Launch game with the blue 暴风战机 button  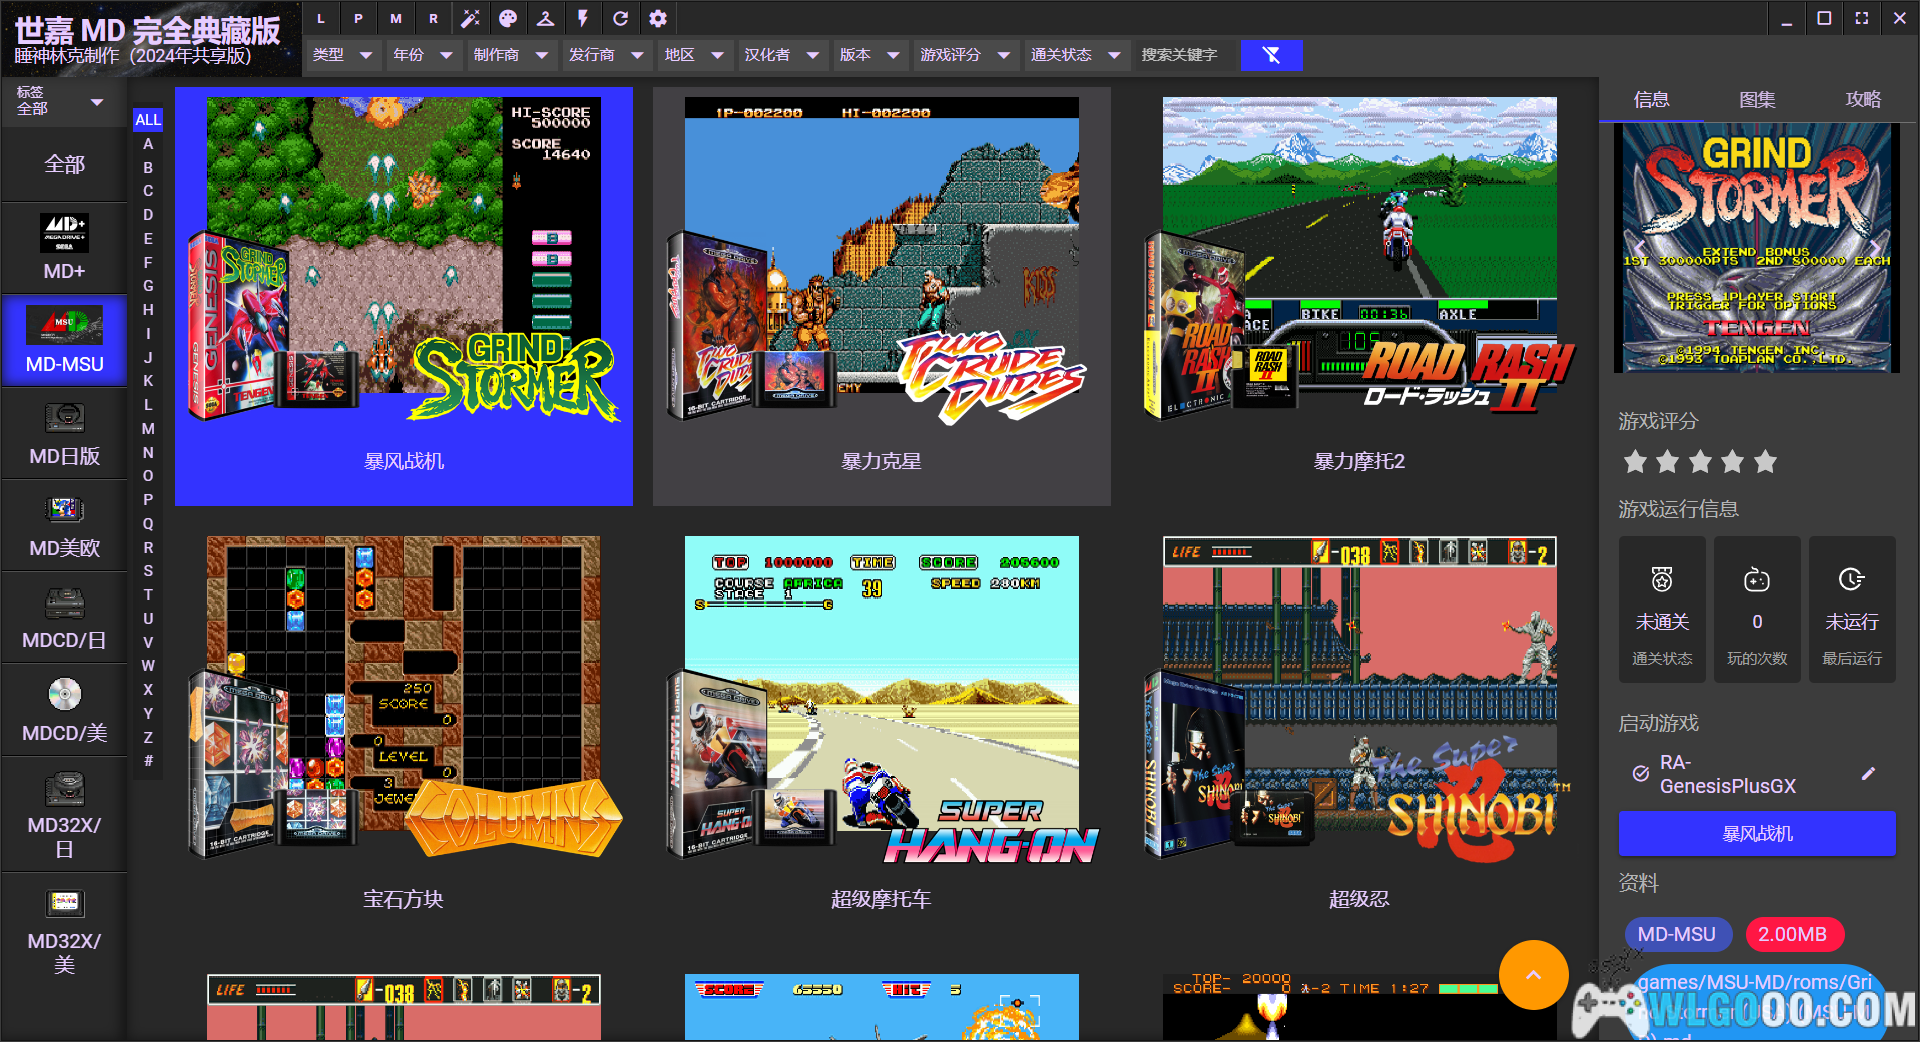[1757, 834]
